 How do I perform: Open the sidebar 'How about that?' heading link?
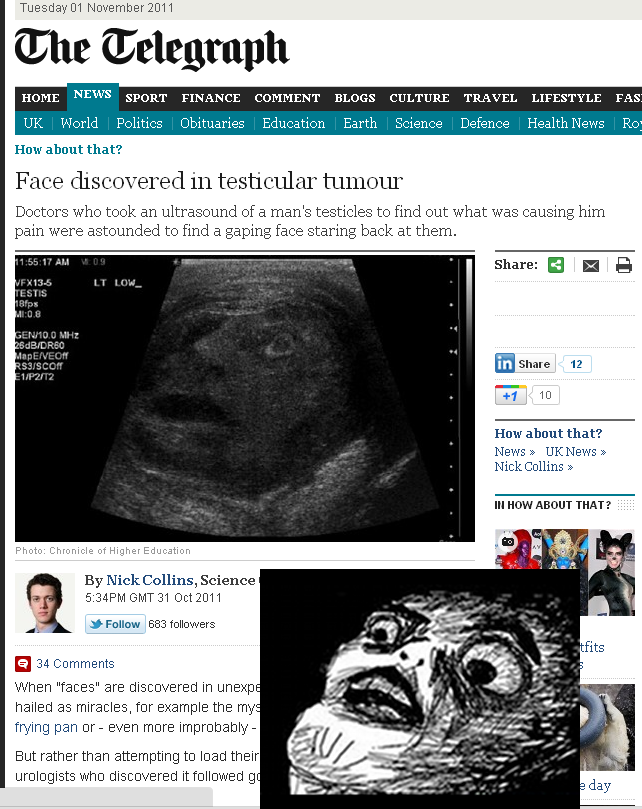click(x=548, y=433)
